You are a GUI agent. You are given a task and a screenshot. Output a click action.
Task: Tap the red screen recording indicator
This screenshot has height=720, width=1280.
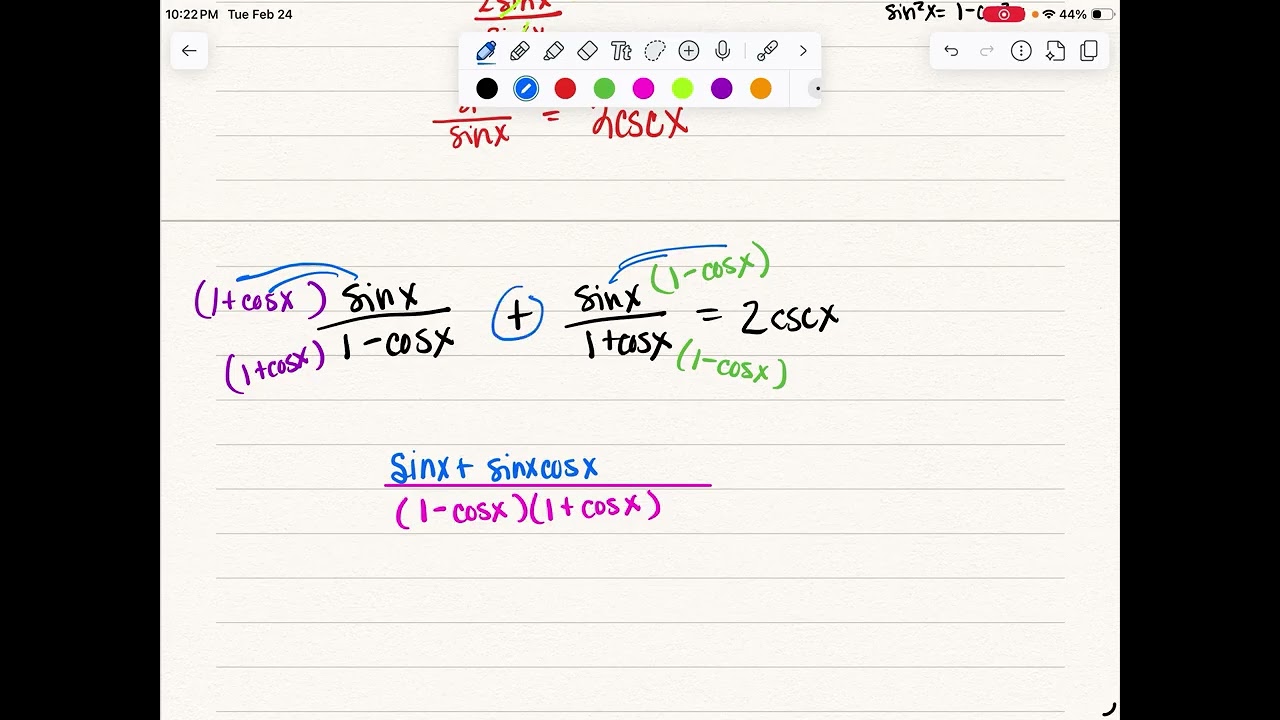(x=1004, y=14)
